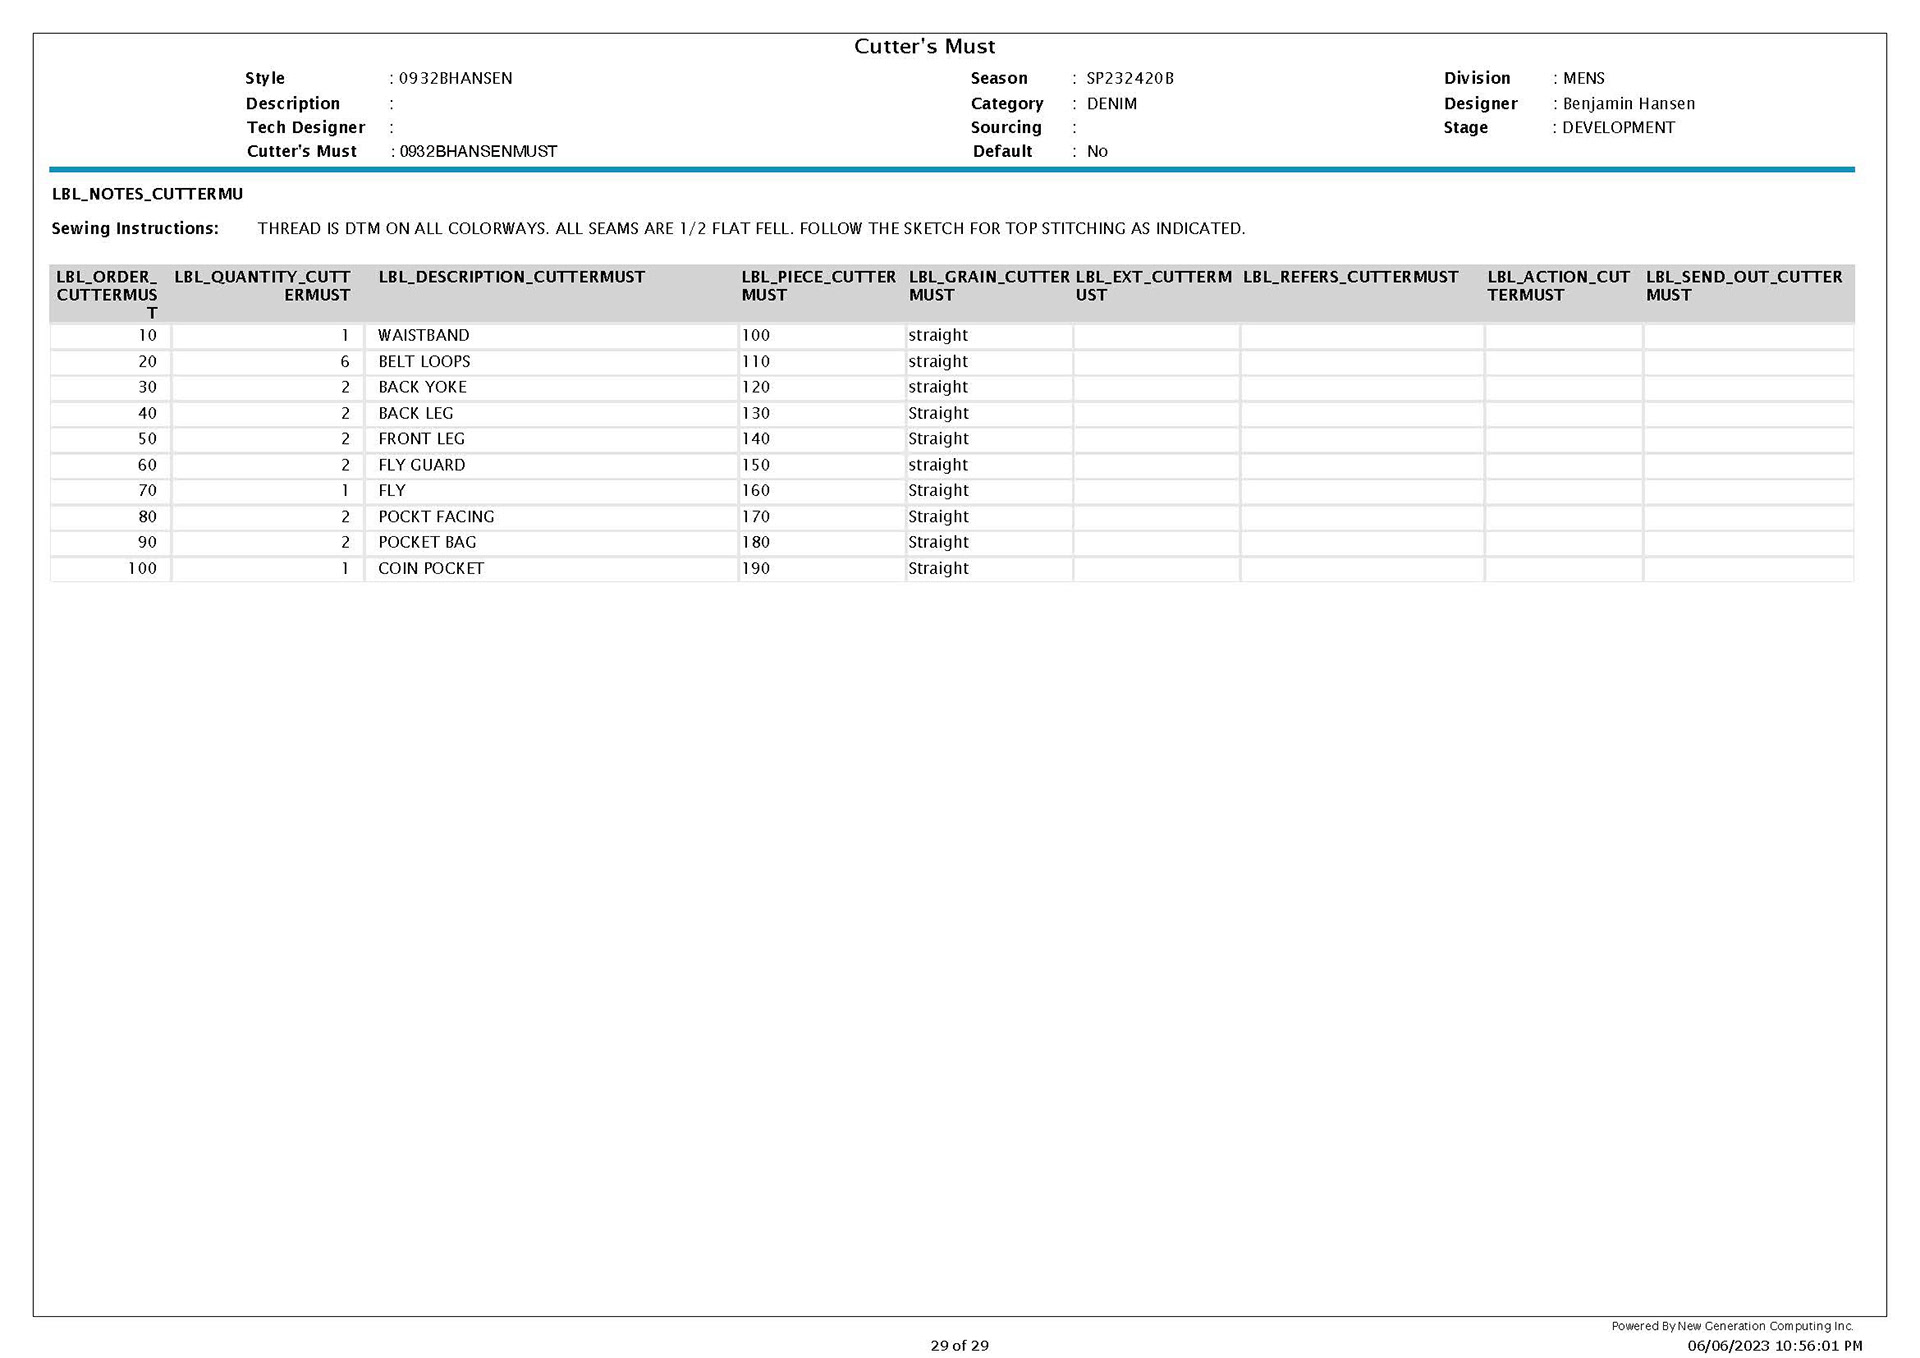Screen dimensions: 1920x1358
Task: Click the LBL_GRAIN_CUTTERMUST column header
Action: click(x=988, y=285)
